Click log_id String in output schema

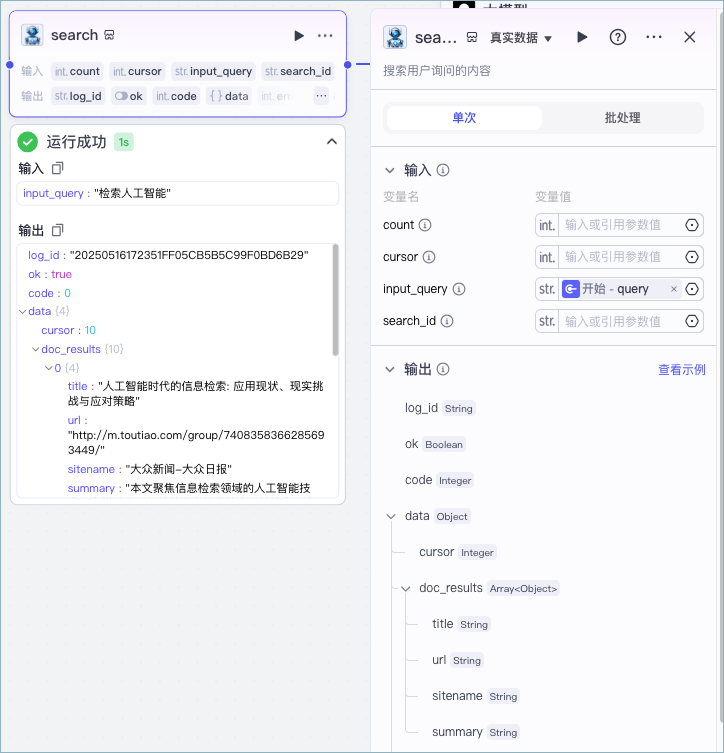pos(439,408)
